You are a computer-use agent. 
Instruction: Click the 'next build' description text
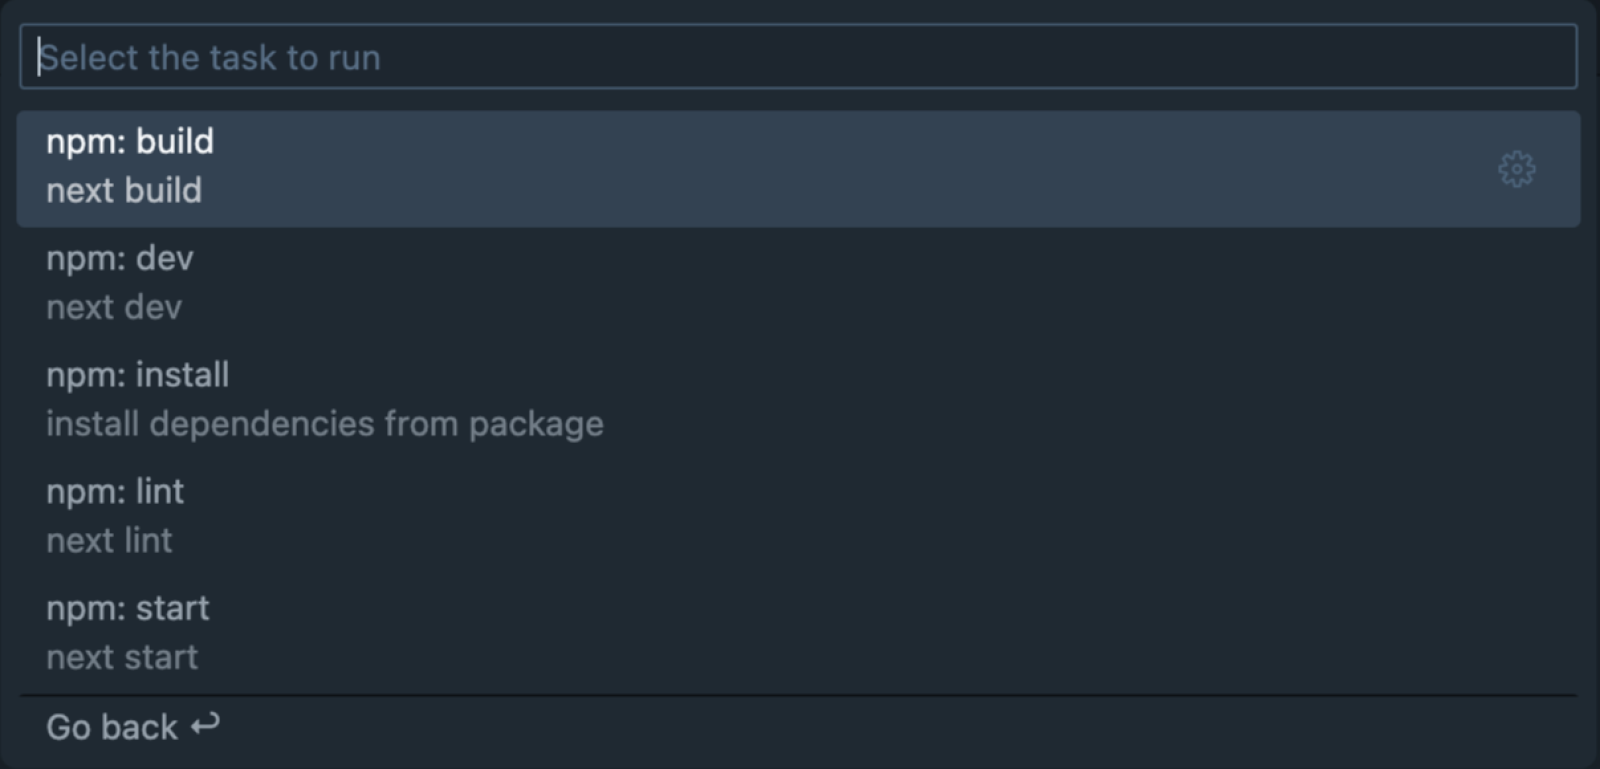click(124, 190)
